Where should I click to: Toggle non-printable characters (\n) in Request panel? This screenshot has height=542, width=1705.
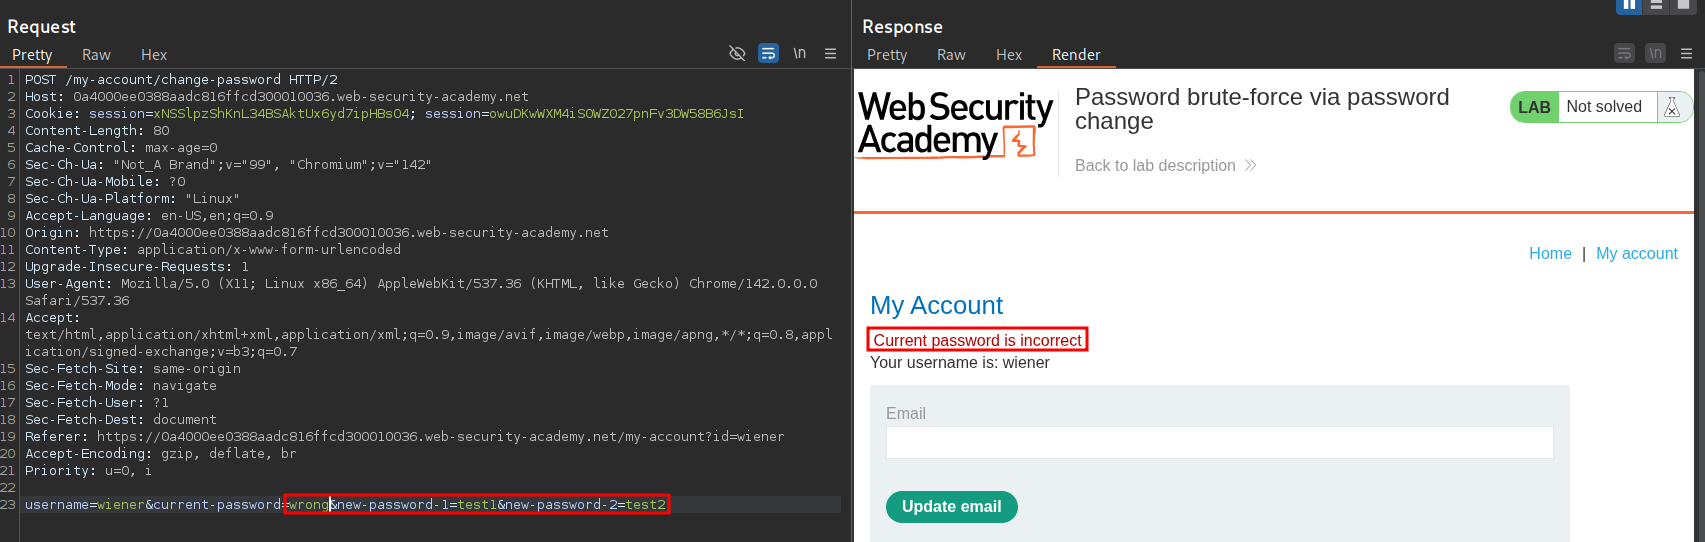pos(800,54)
